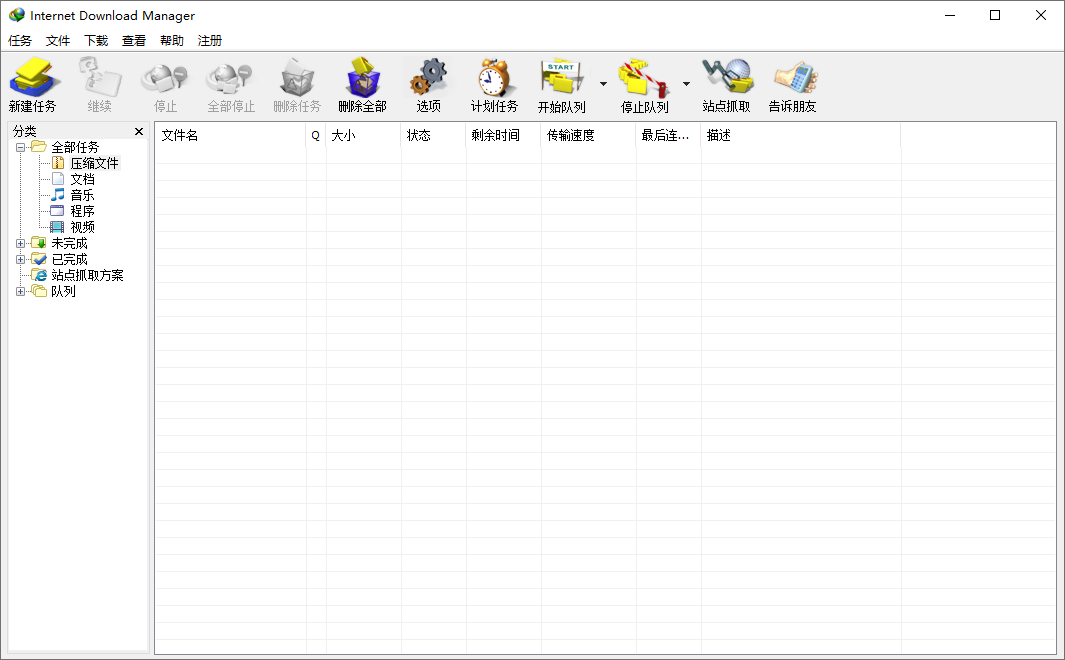Sort by 最后连... column header
The height and width of the screenshot is (660, 1065).
[668, 135]
